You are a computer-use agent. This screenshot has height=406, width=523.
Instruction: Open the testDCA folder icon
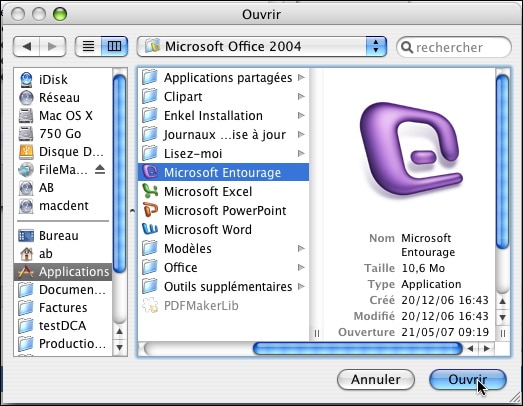click(x=26, y=326)
